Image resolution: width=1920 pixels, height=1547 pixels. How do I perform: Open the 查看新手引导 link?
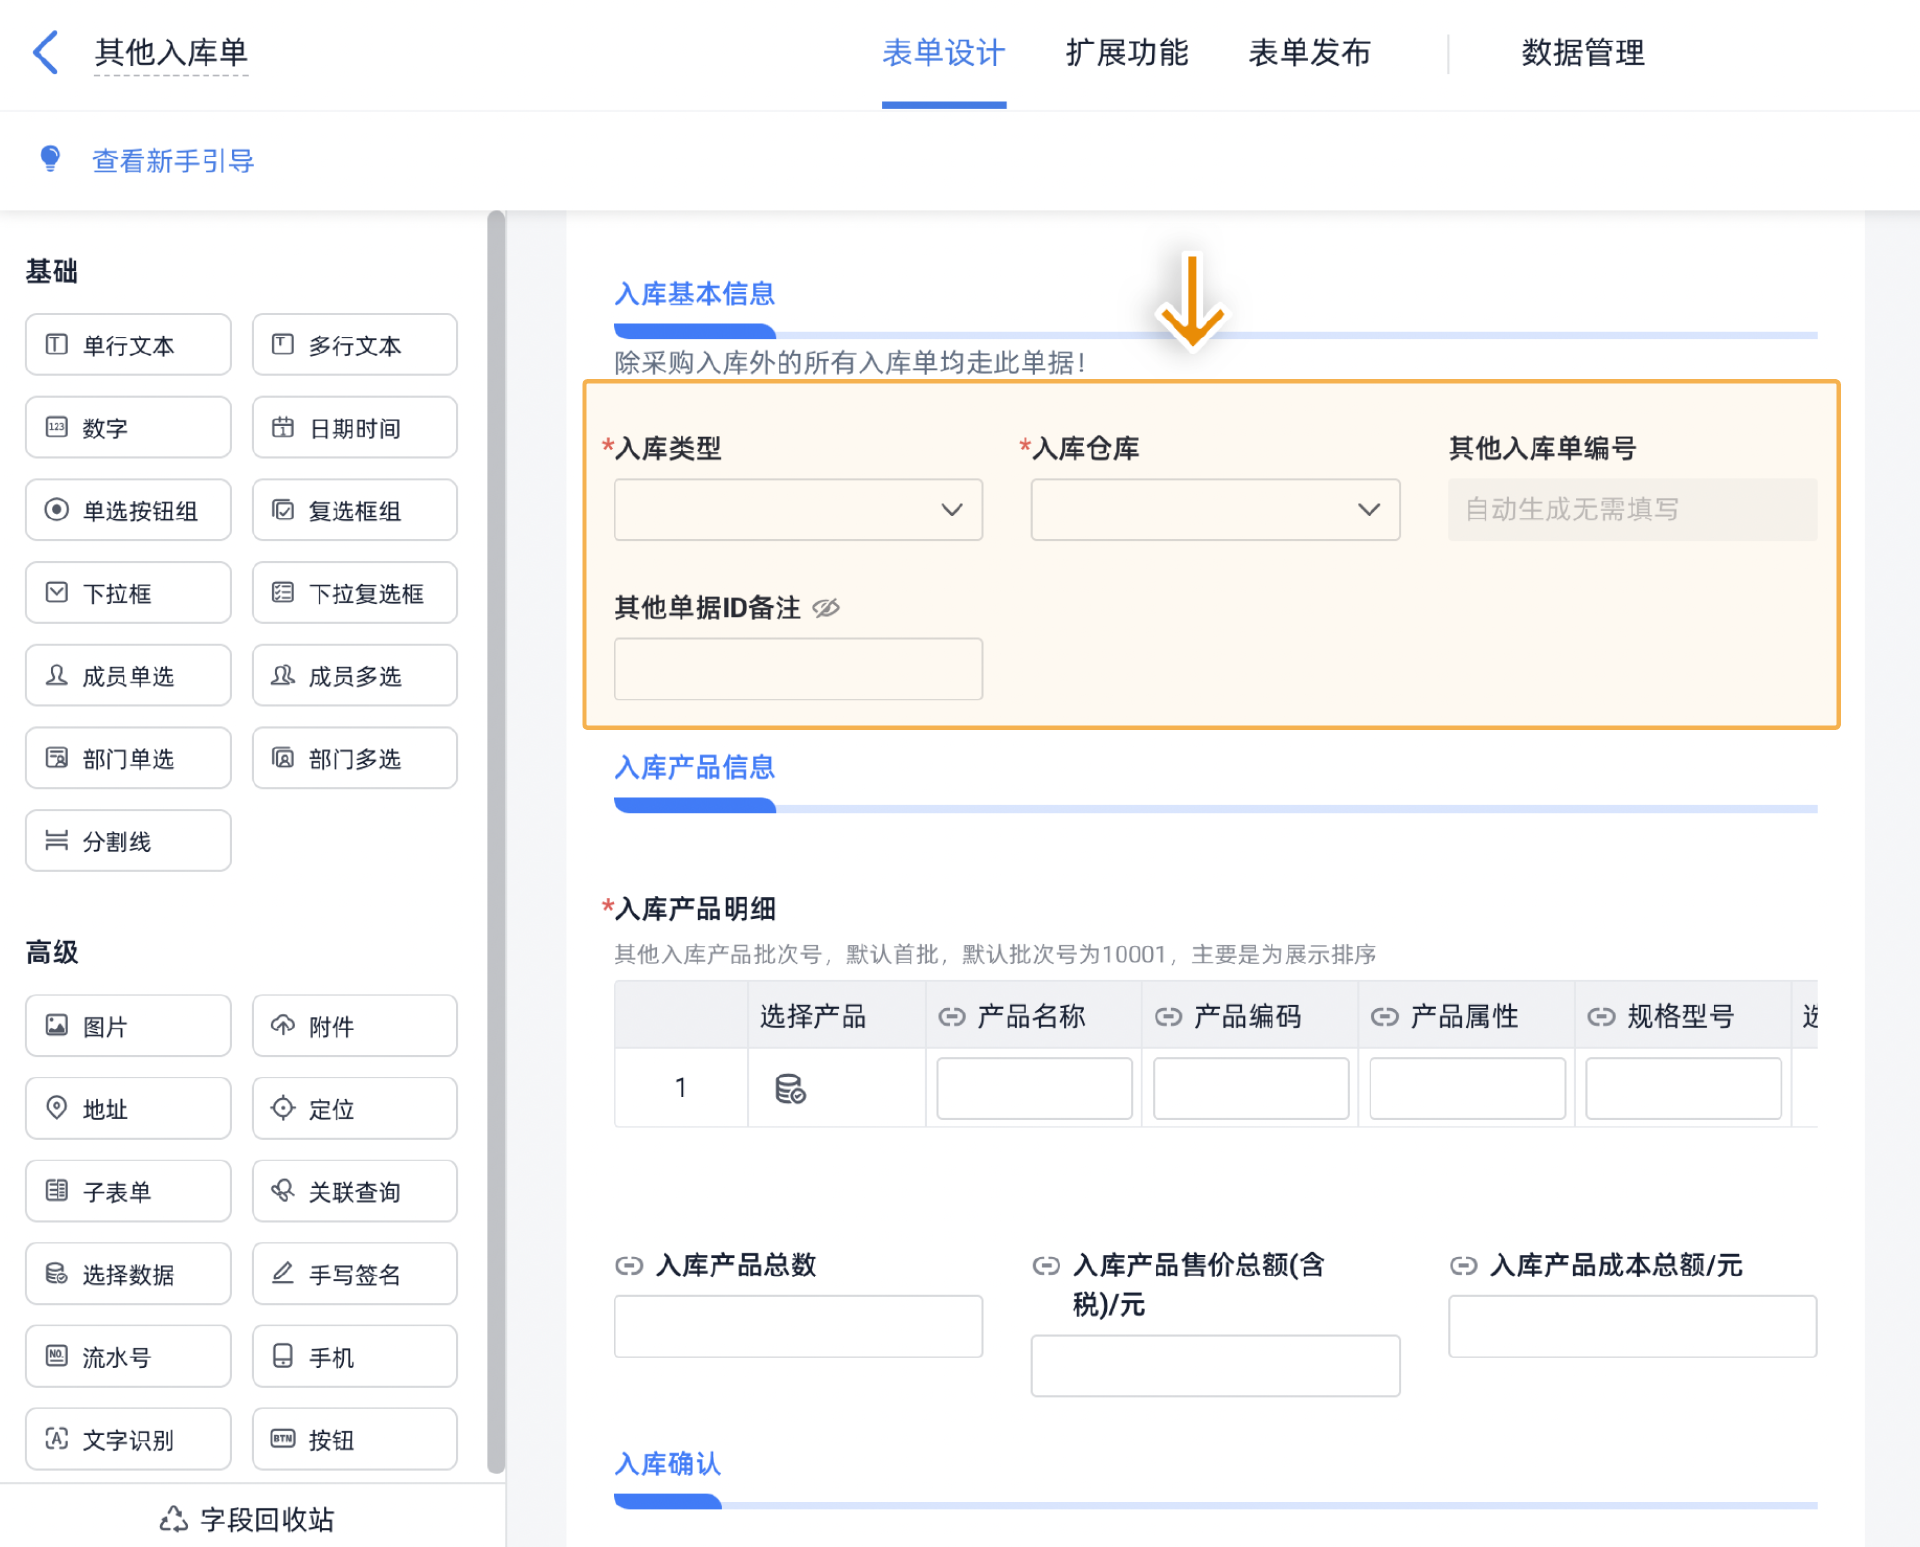173,161
